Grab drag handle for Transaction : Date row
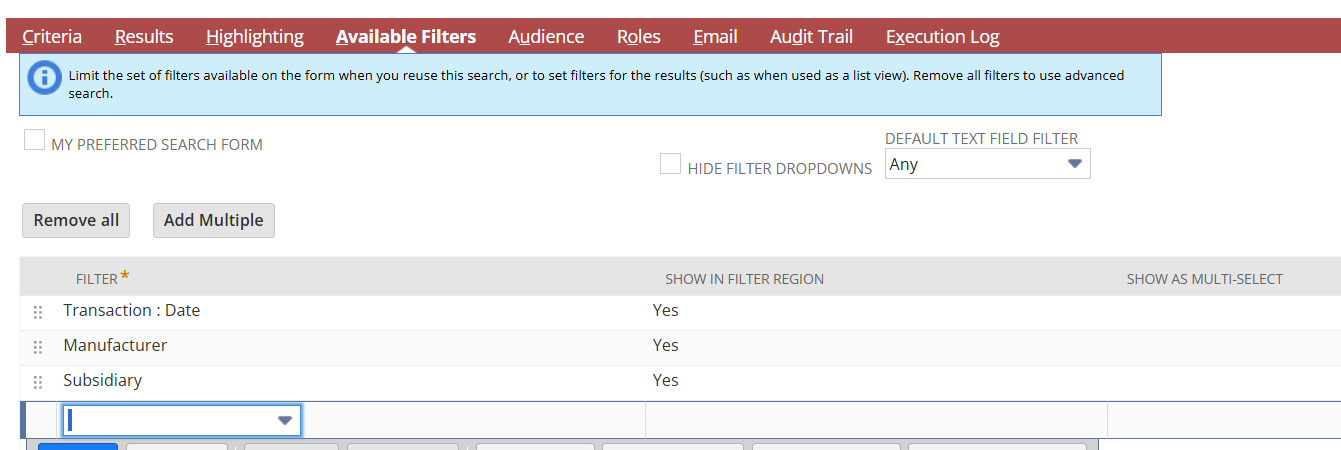 38,312
